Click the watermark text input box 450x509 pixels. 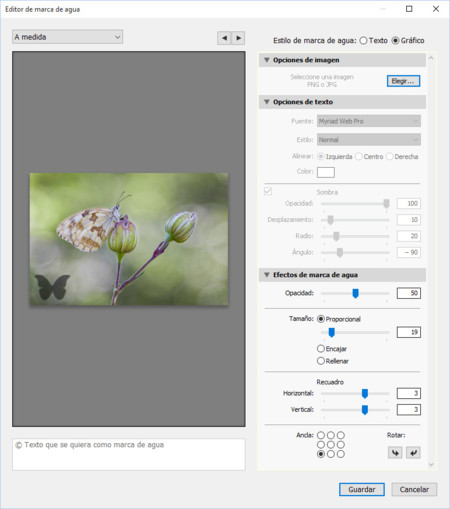click(x=129, y=454)
